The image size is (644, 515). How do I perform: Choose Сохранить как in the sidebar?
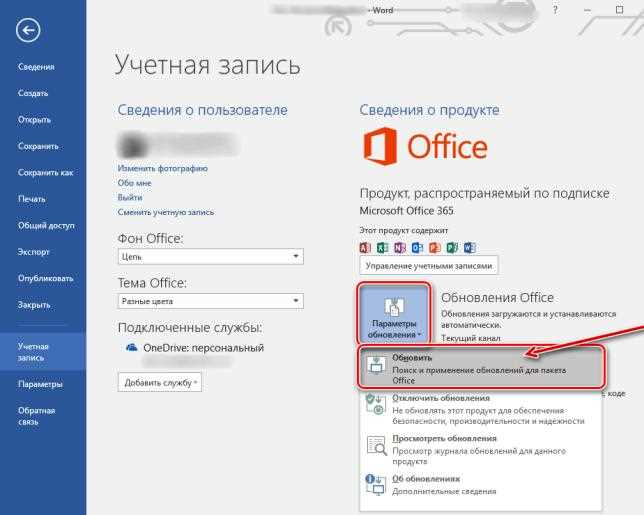tap(45, 173)
